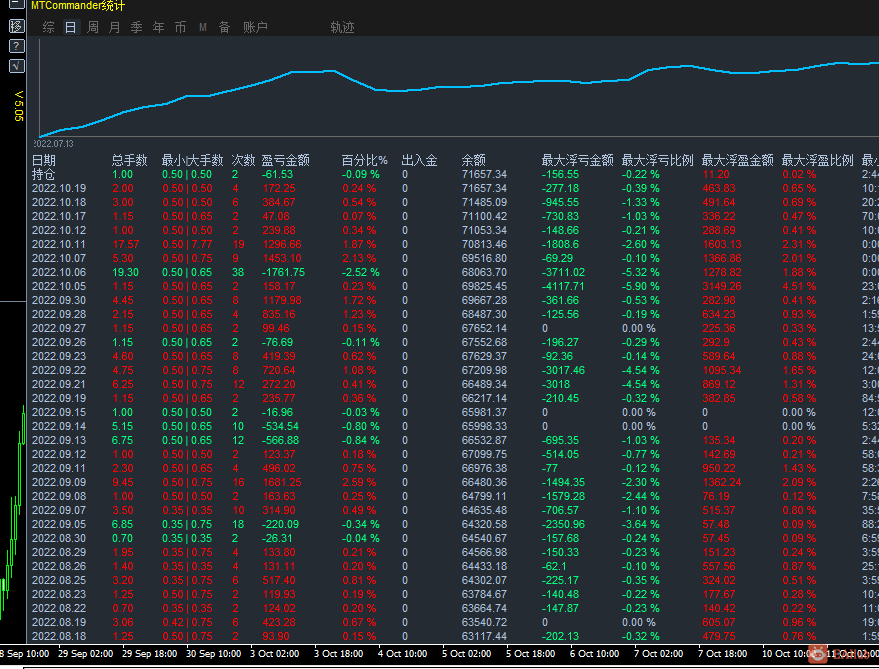Open the 年 yearly tab
Screen dimensions: 879x669
click(159, 27)
